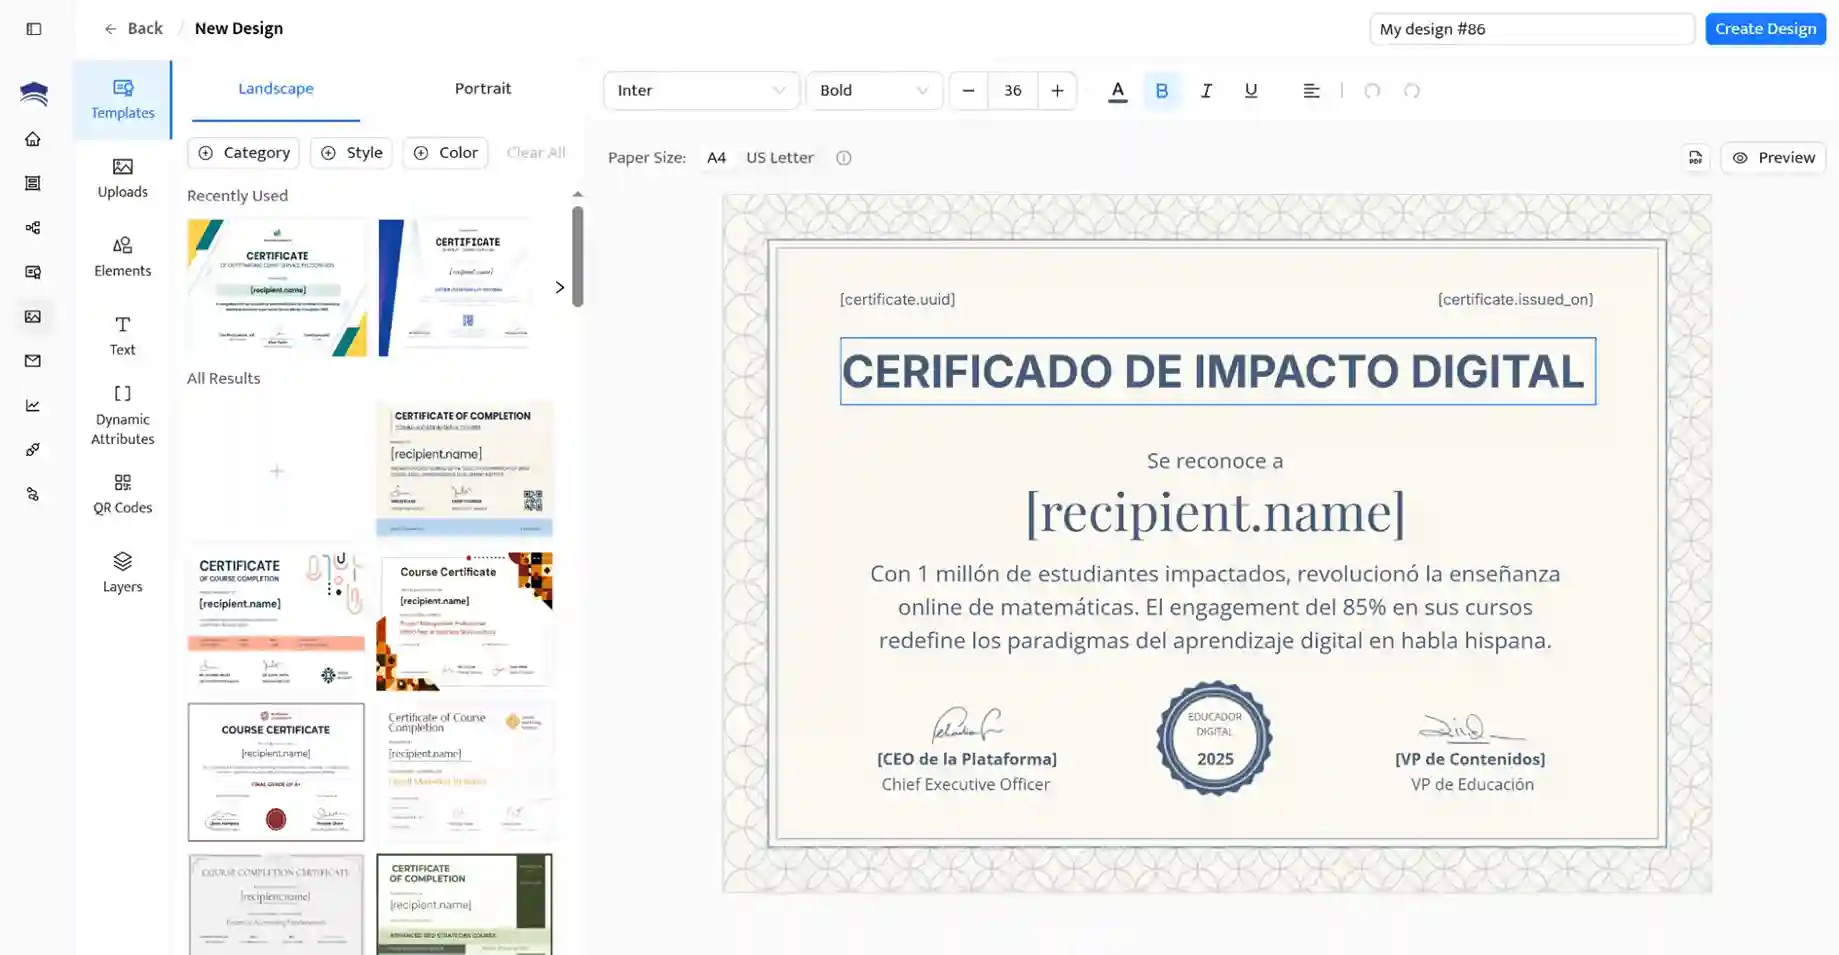Switch to the Landscape tab
The image size is (1839, 955).
(x=275, y=89)
